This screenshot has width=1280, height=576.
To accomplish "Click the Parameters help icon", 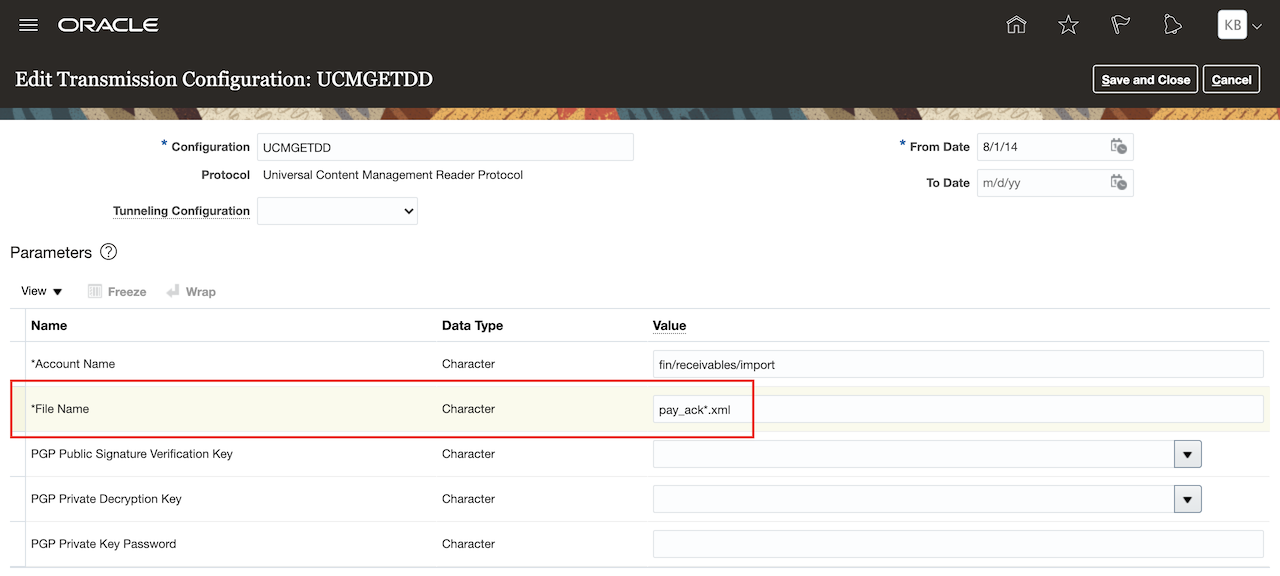I will tap(109, 252).
